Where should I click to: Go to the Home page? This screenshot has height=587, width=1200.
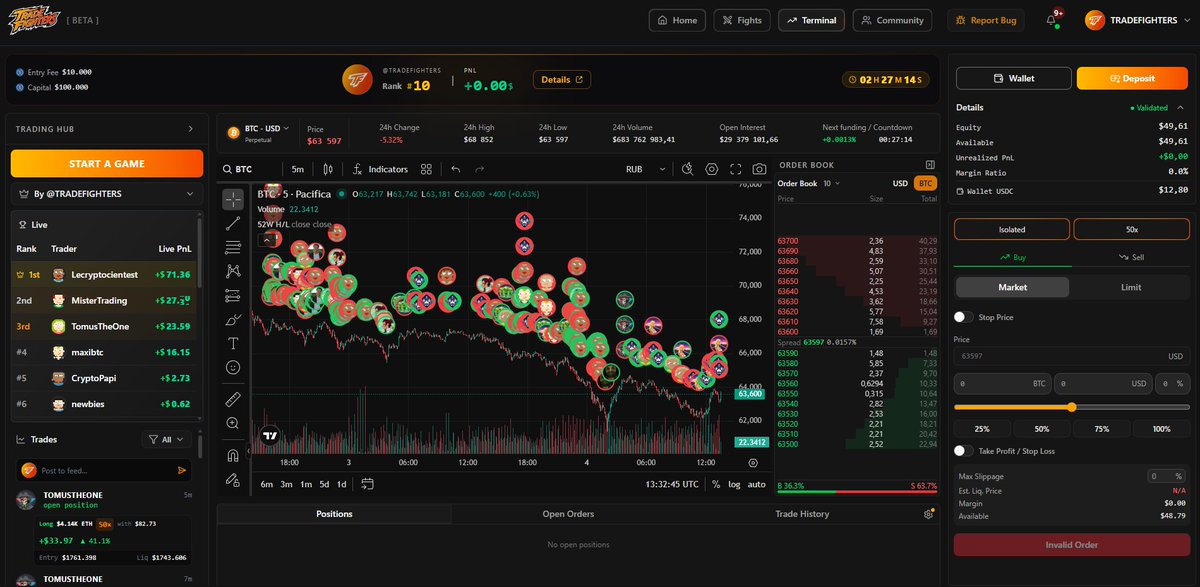677,20
